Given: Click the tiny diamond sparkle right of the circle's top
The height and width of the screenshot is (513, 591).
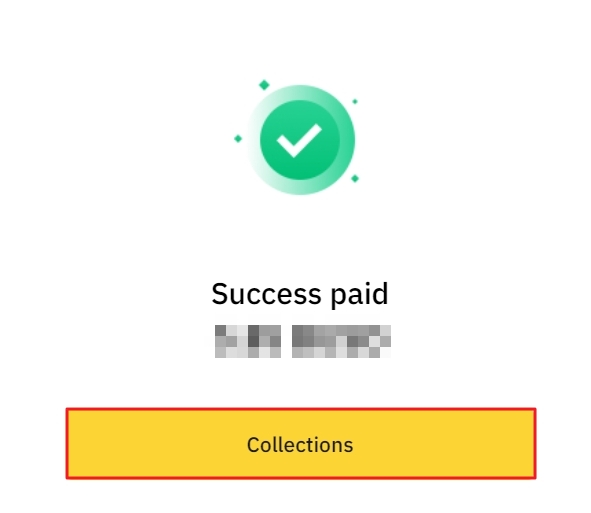Looking at the screenshot, I should 355,101.
